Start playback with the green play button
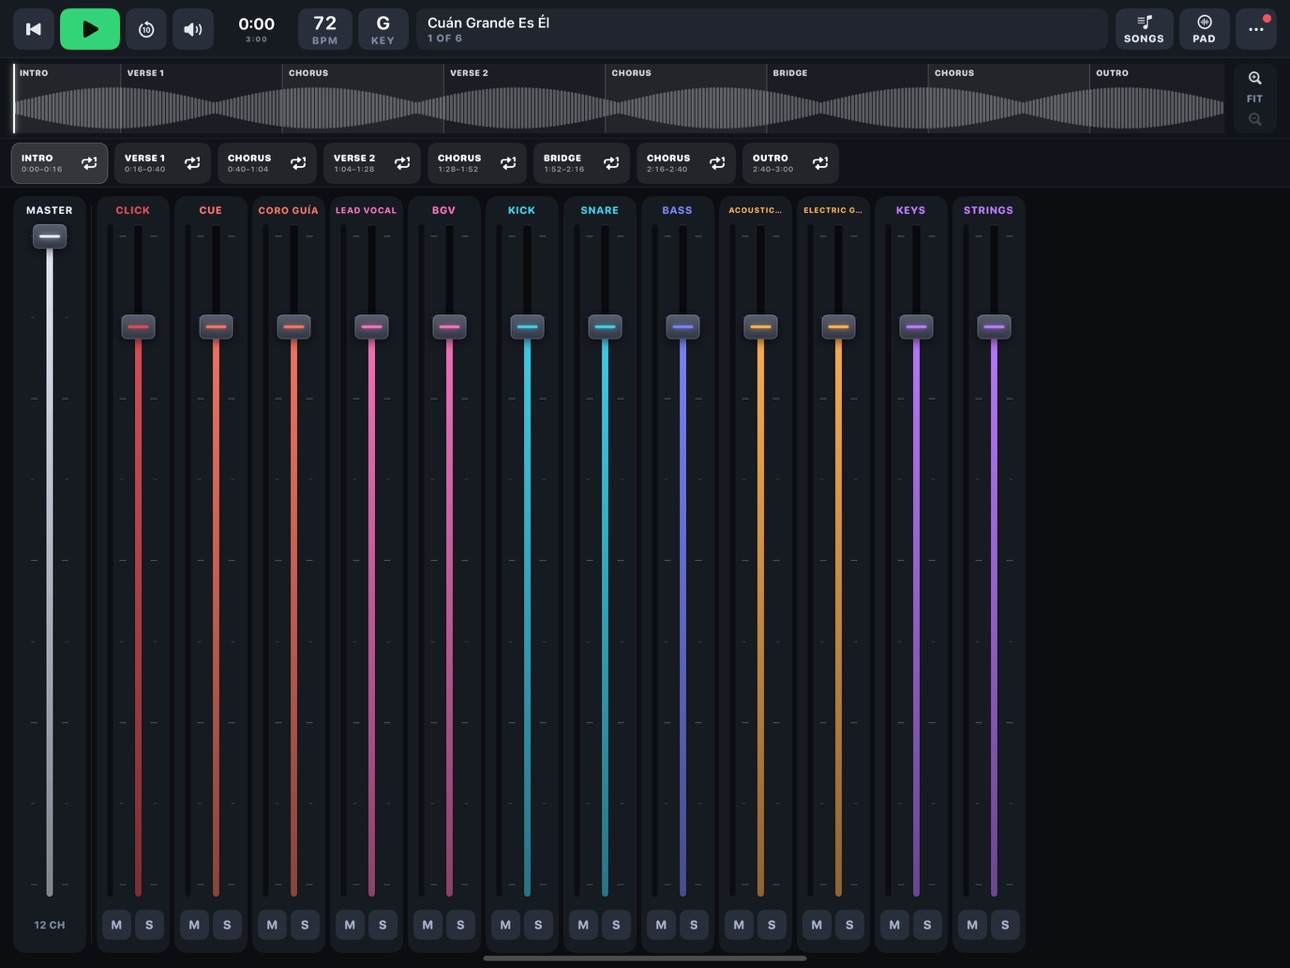Screen dimensions: 1290x968 tap(90, 29)
